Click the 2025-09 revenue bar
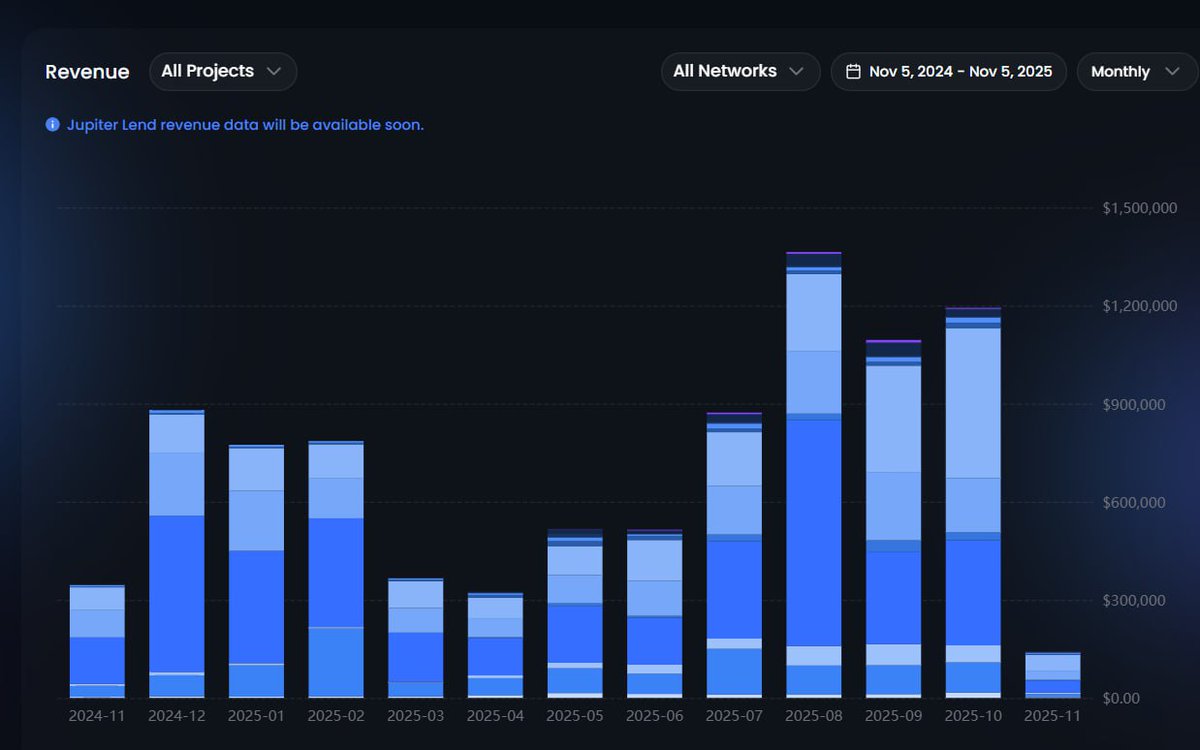Viewport: 1200px width, 750px height. (x=894, y=519)
